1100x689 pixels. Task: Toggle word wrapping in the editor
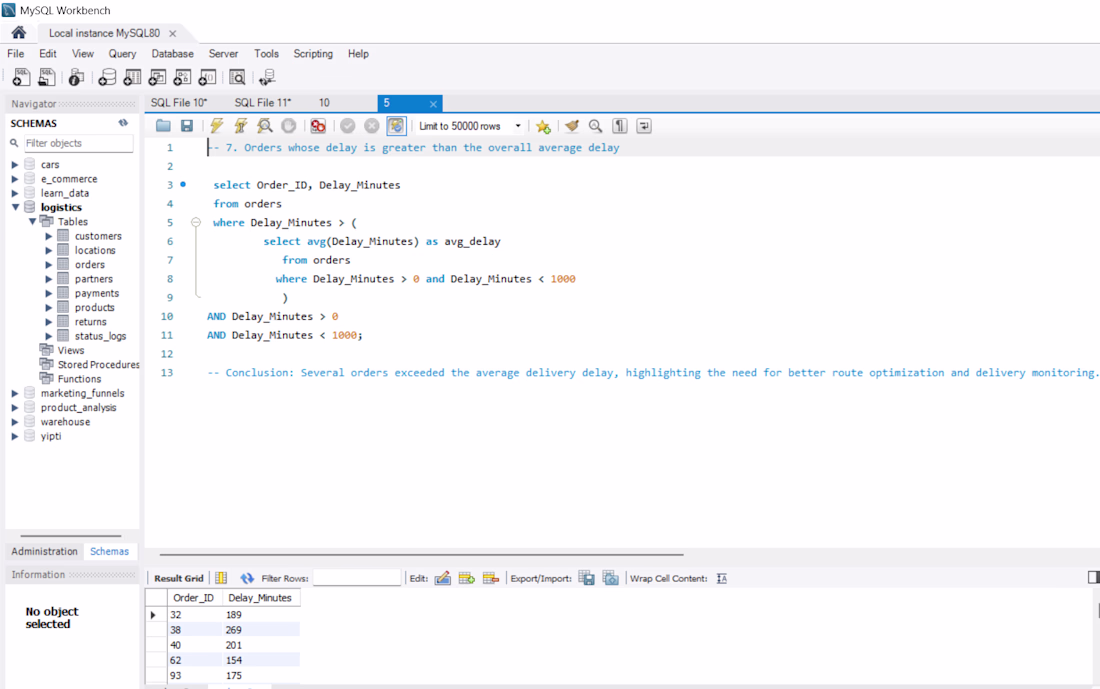click(643, 126)
